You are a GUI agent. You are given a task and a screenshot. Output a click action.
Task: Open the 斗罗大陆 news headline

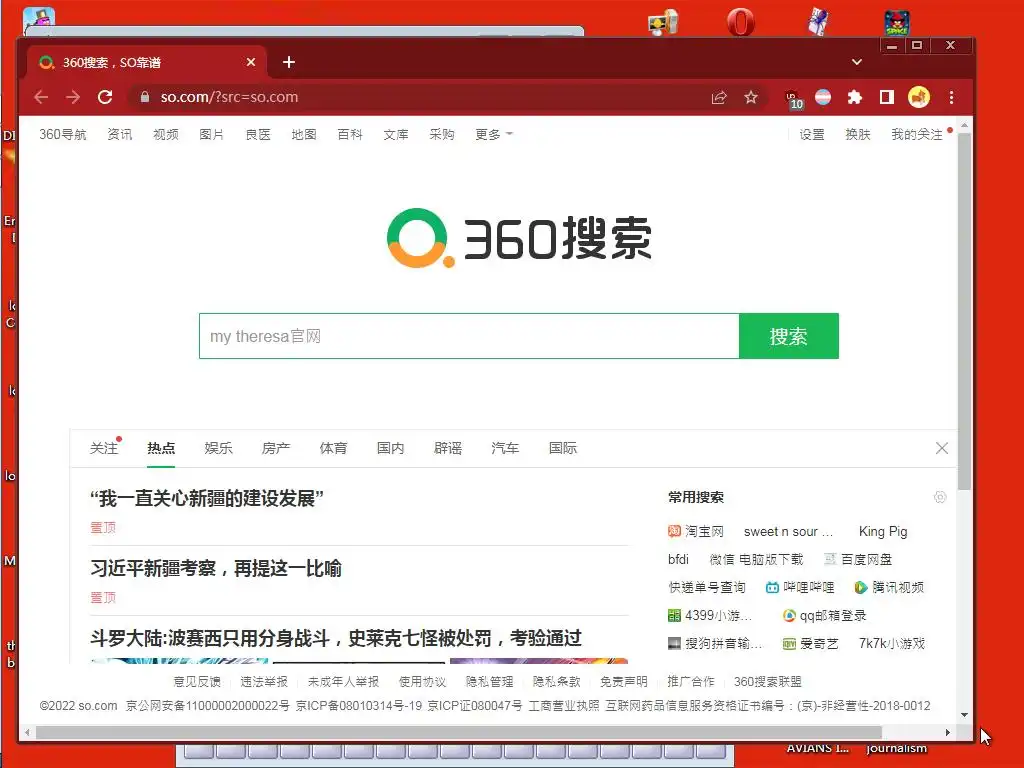pos(336,638)
